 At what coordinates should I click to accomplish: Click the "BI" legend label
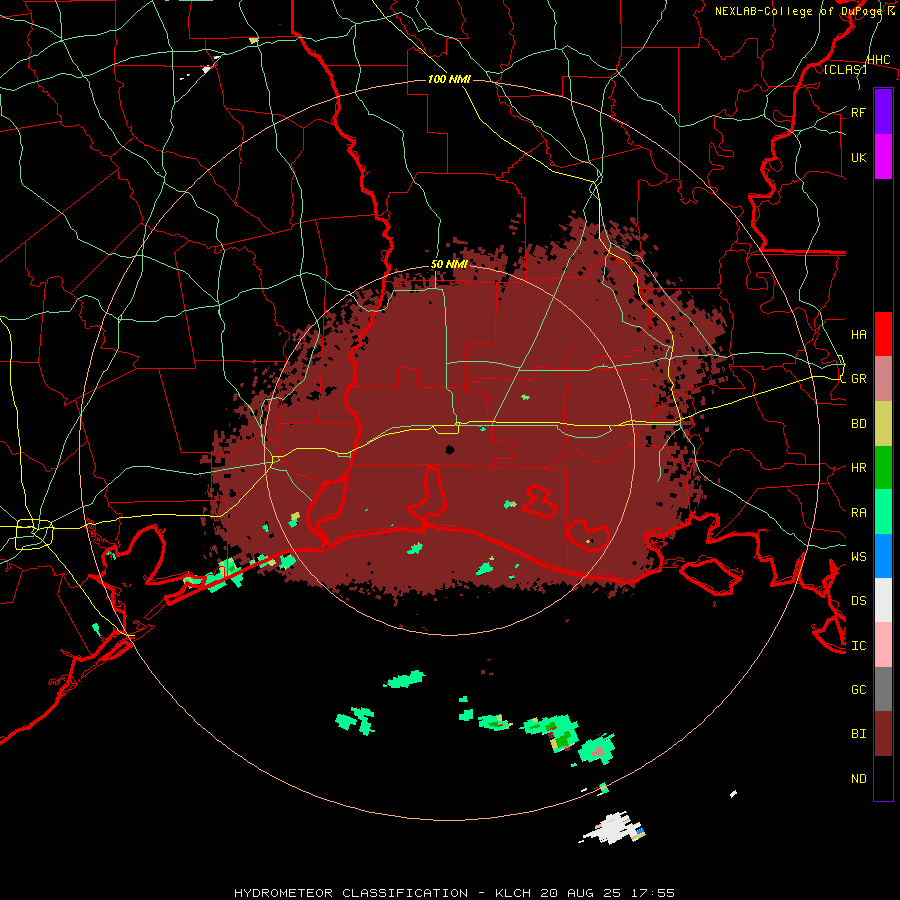click(x=858, y=734)
